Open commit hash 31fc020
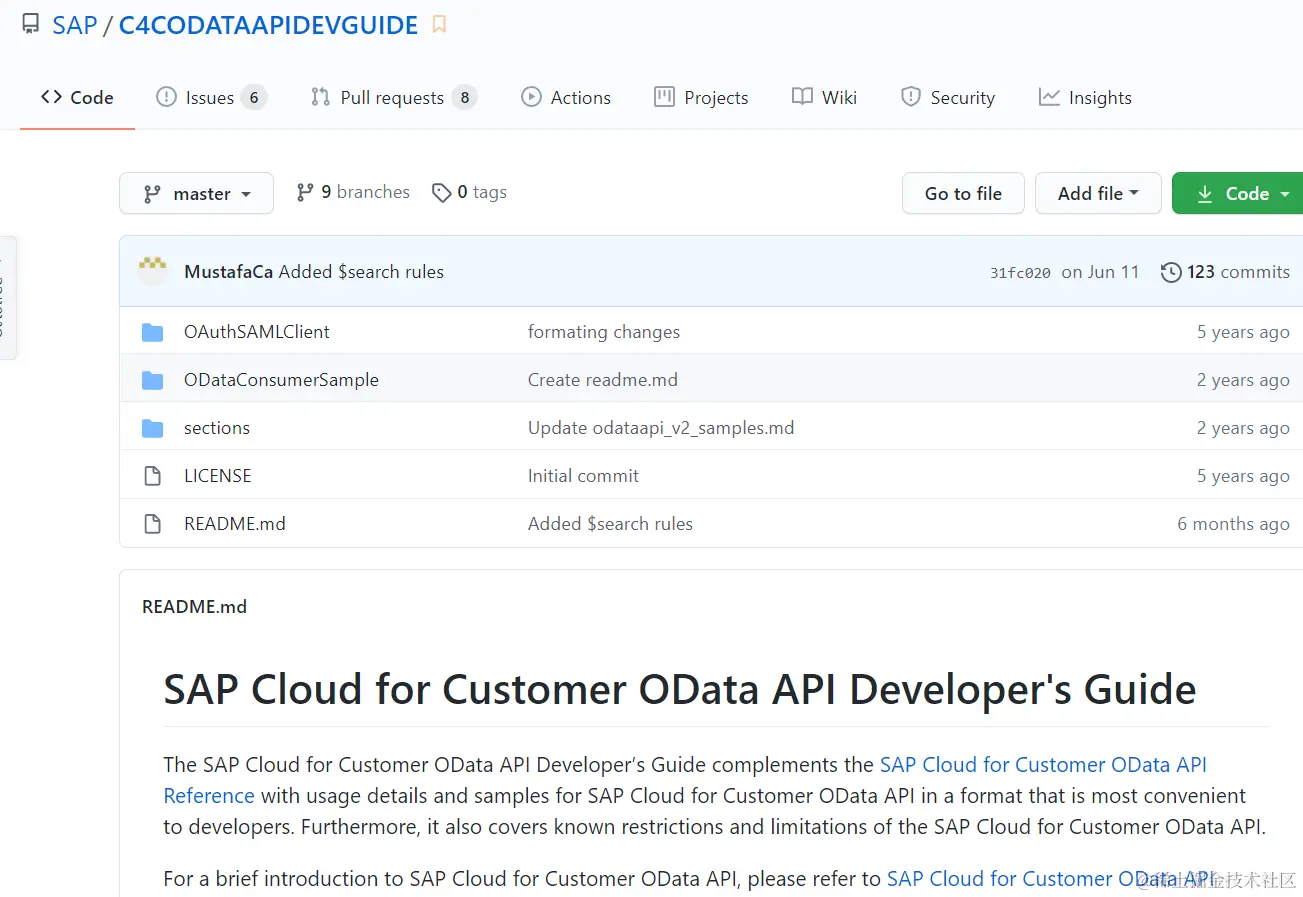 pyautogui.click(x=1020, y=272)
